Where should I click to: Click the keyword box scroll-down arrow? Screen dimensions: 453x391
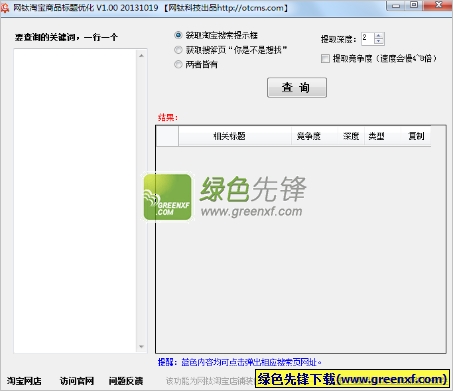pos(141,347)
